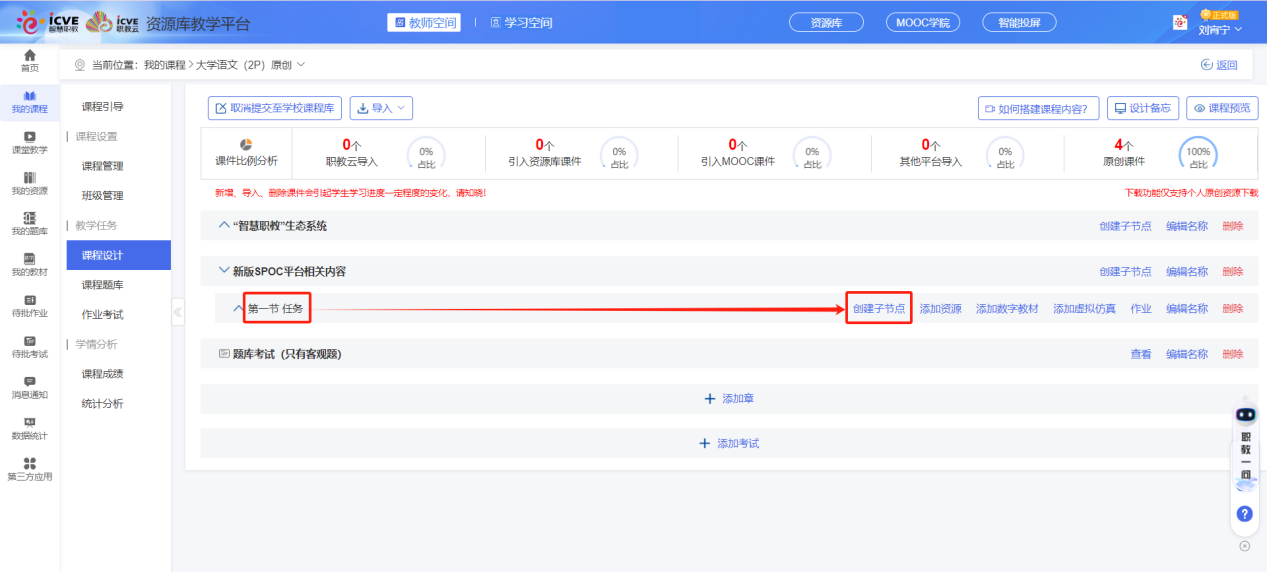Expand the "智慧职教"生态系统 chapter

click(x=224, y=226)
